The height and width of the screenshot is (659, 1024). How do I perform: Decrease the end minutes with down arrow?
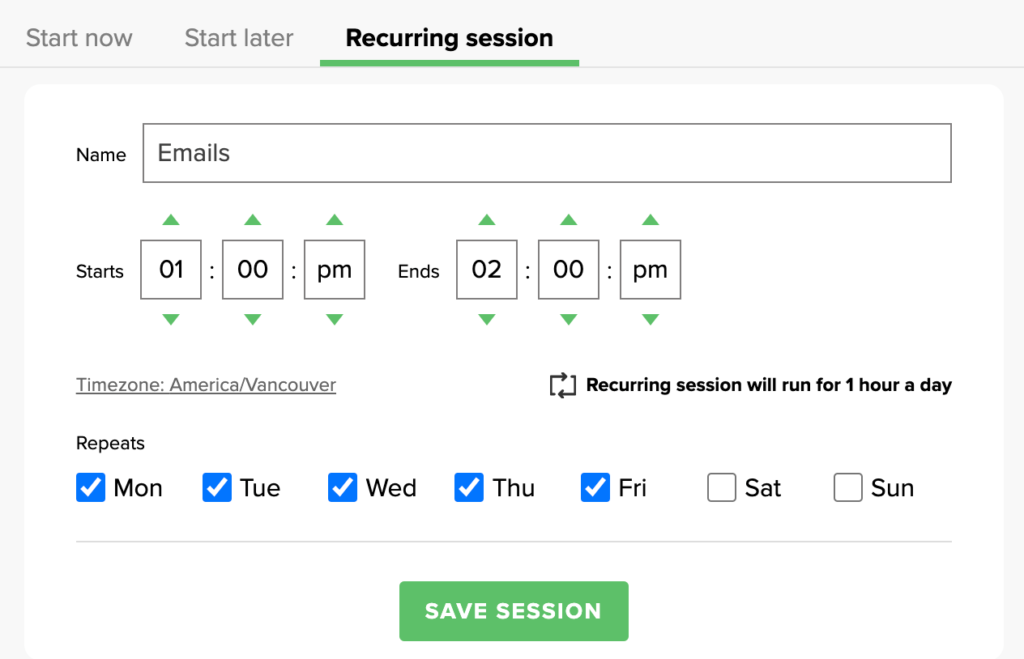[569, 319]
